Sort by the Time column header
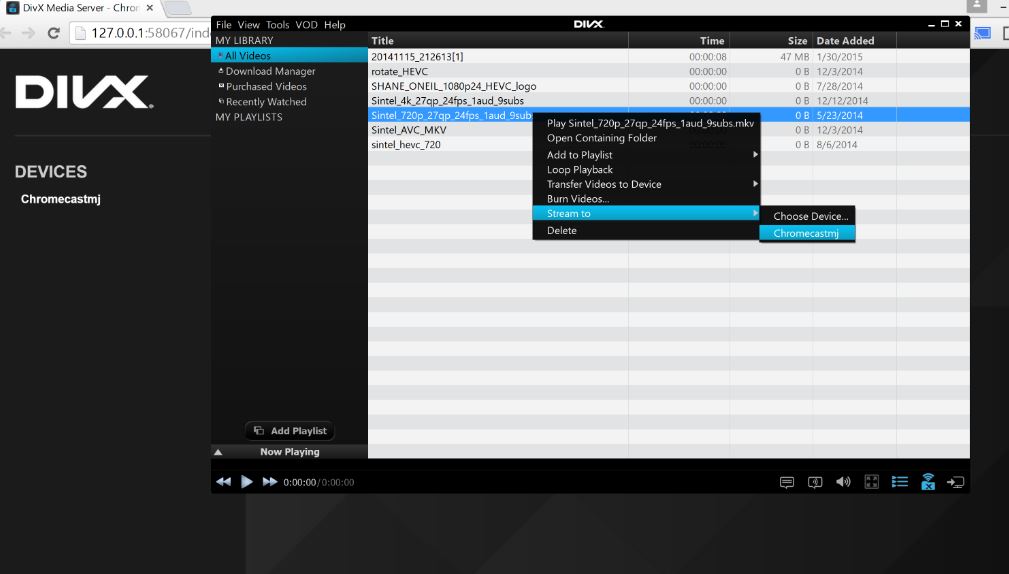Screen dimensions: 1009x574 (679, 40)
